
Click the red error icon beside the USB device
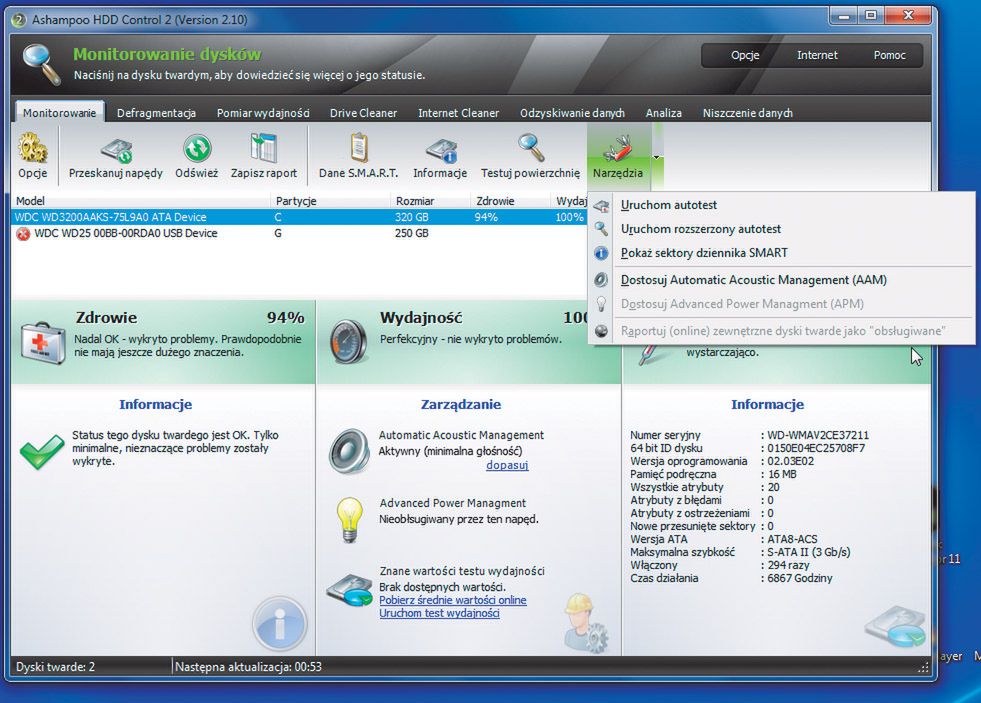tap(23, 233)
